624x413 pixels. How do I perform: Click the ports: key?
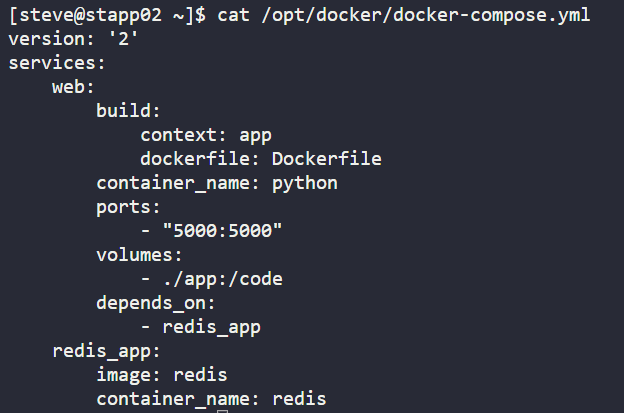[128, 208]
